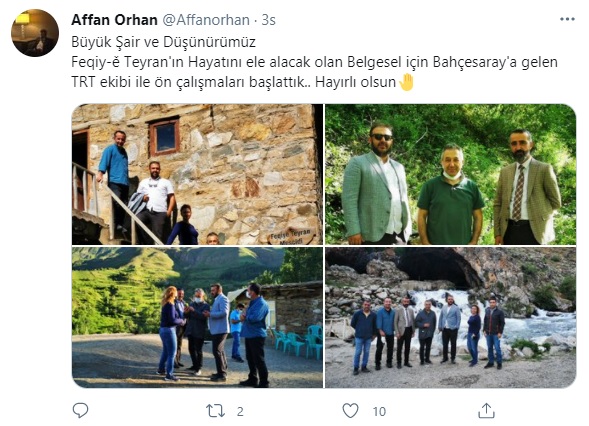Open the three men portrait photo
589x426 pixels.
tap(450, 174)
